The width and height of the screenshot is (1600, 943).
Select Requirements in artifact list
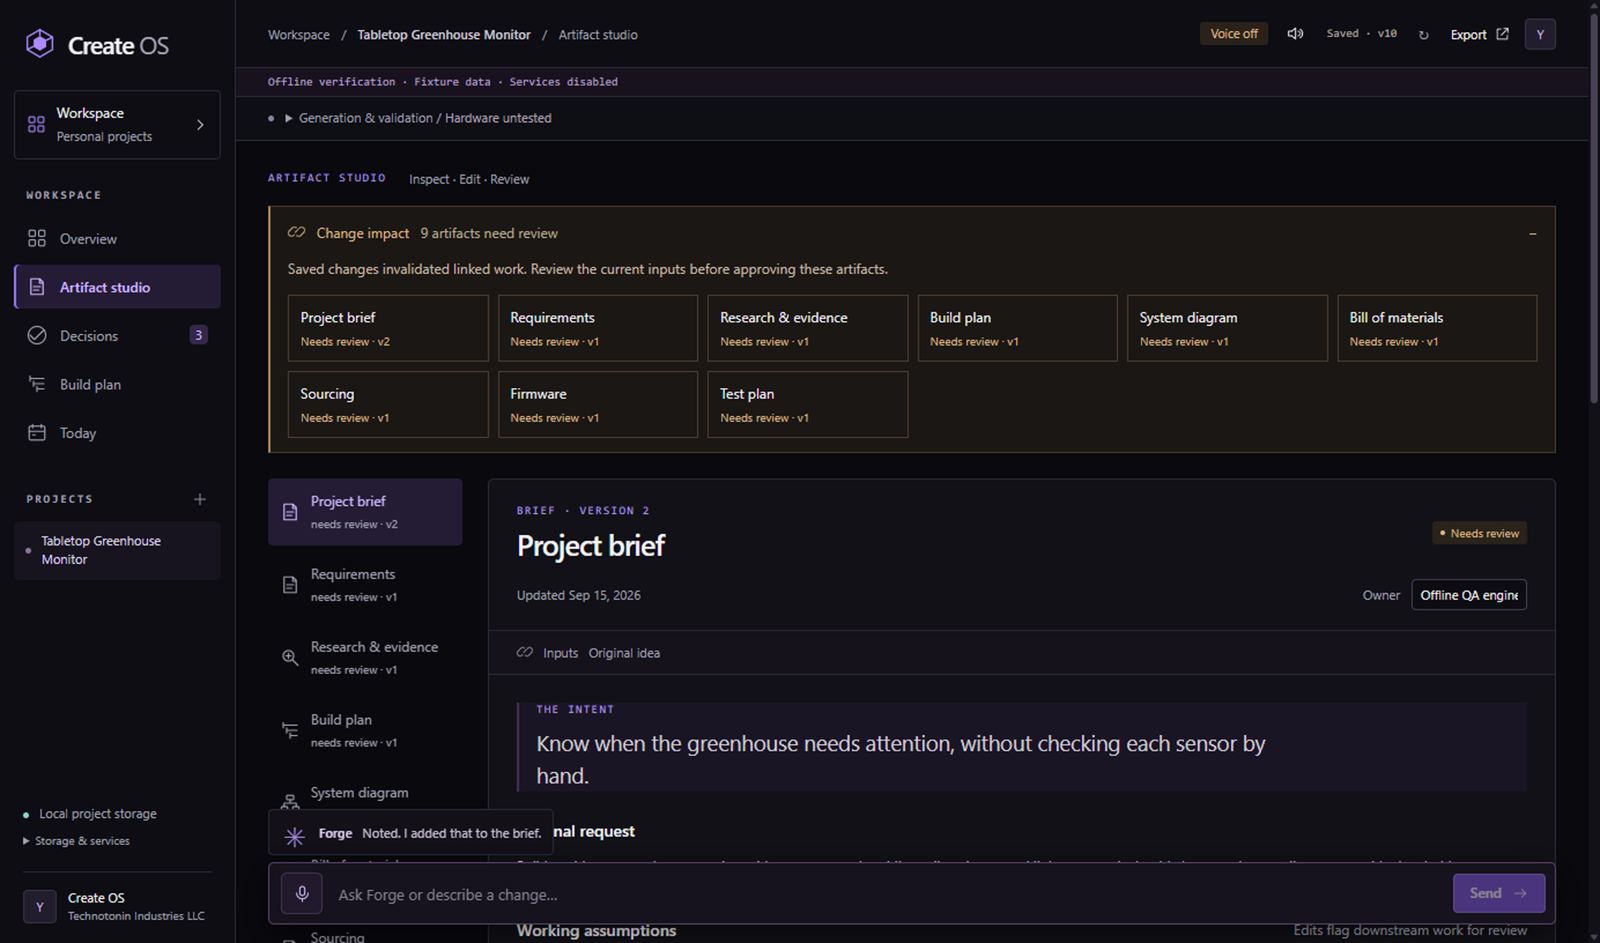pyautogui.click(x=365, y=585)
